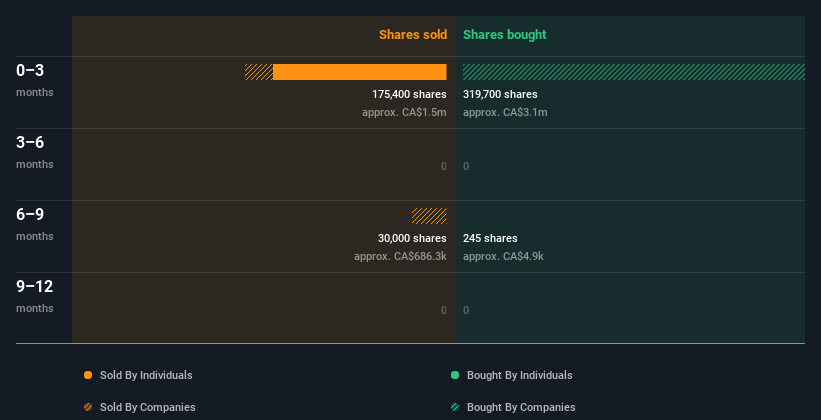This screenshot has width=821, height=420.
Task: Click the 0 bought value in 3–6 months row
Action: [x=466, y=167]
